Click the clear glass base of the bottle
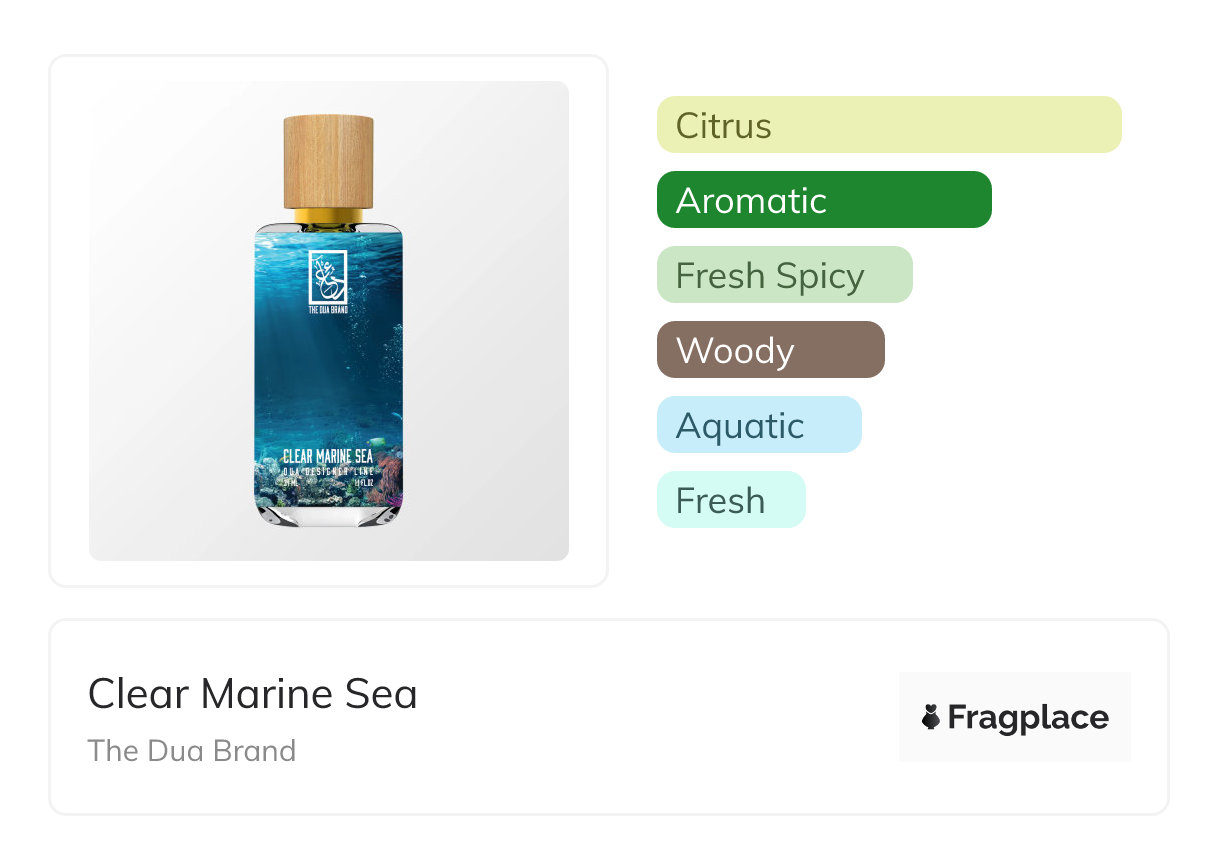The height and width of the screenshot is (864, 1218). 328,515
